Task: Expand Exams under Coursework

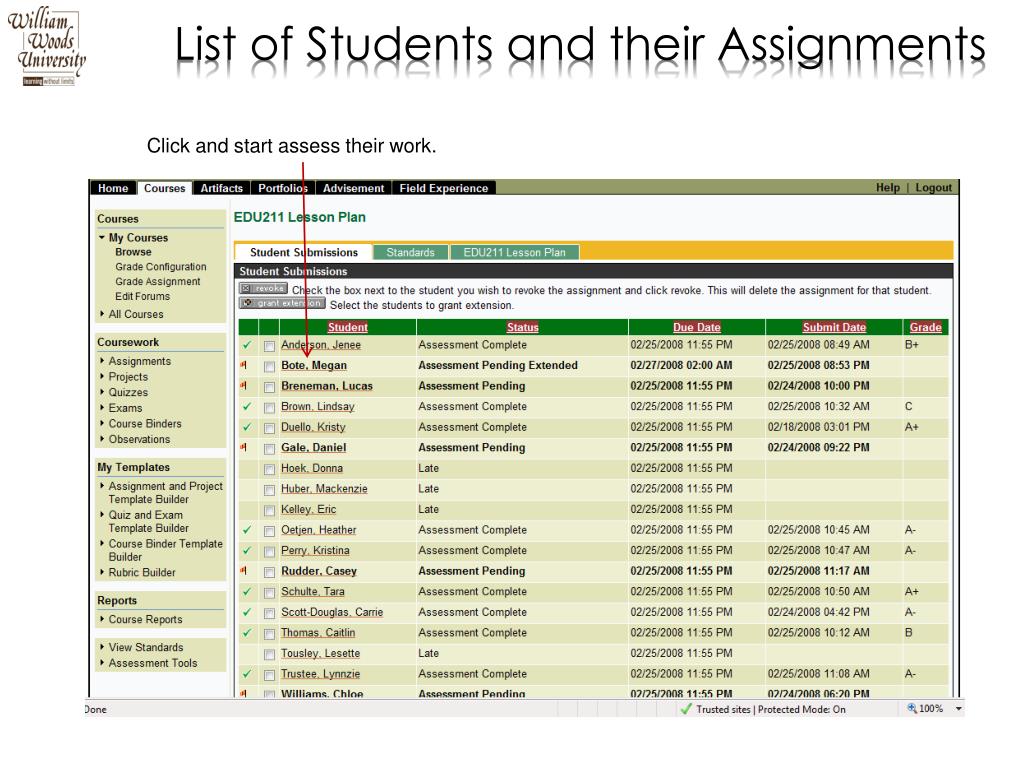Action: [102, 408]
